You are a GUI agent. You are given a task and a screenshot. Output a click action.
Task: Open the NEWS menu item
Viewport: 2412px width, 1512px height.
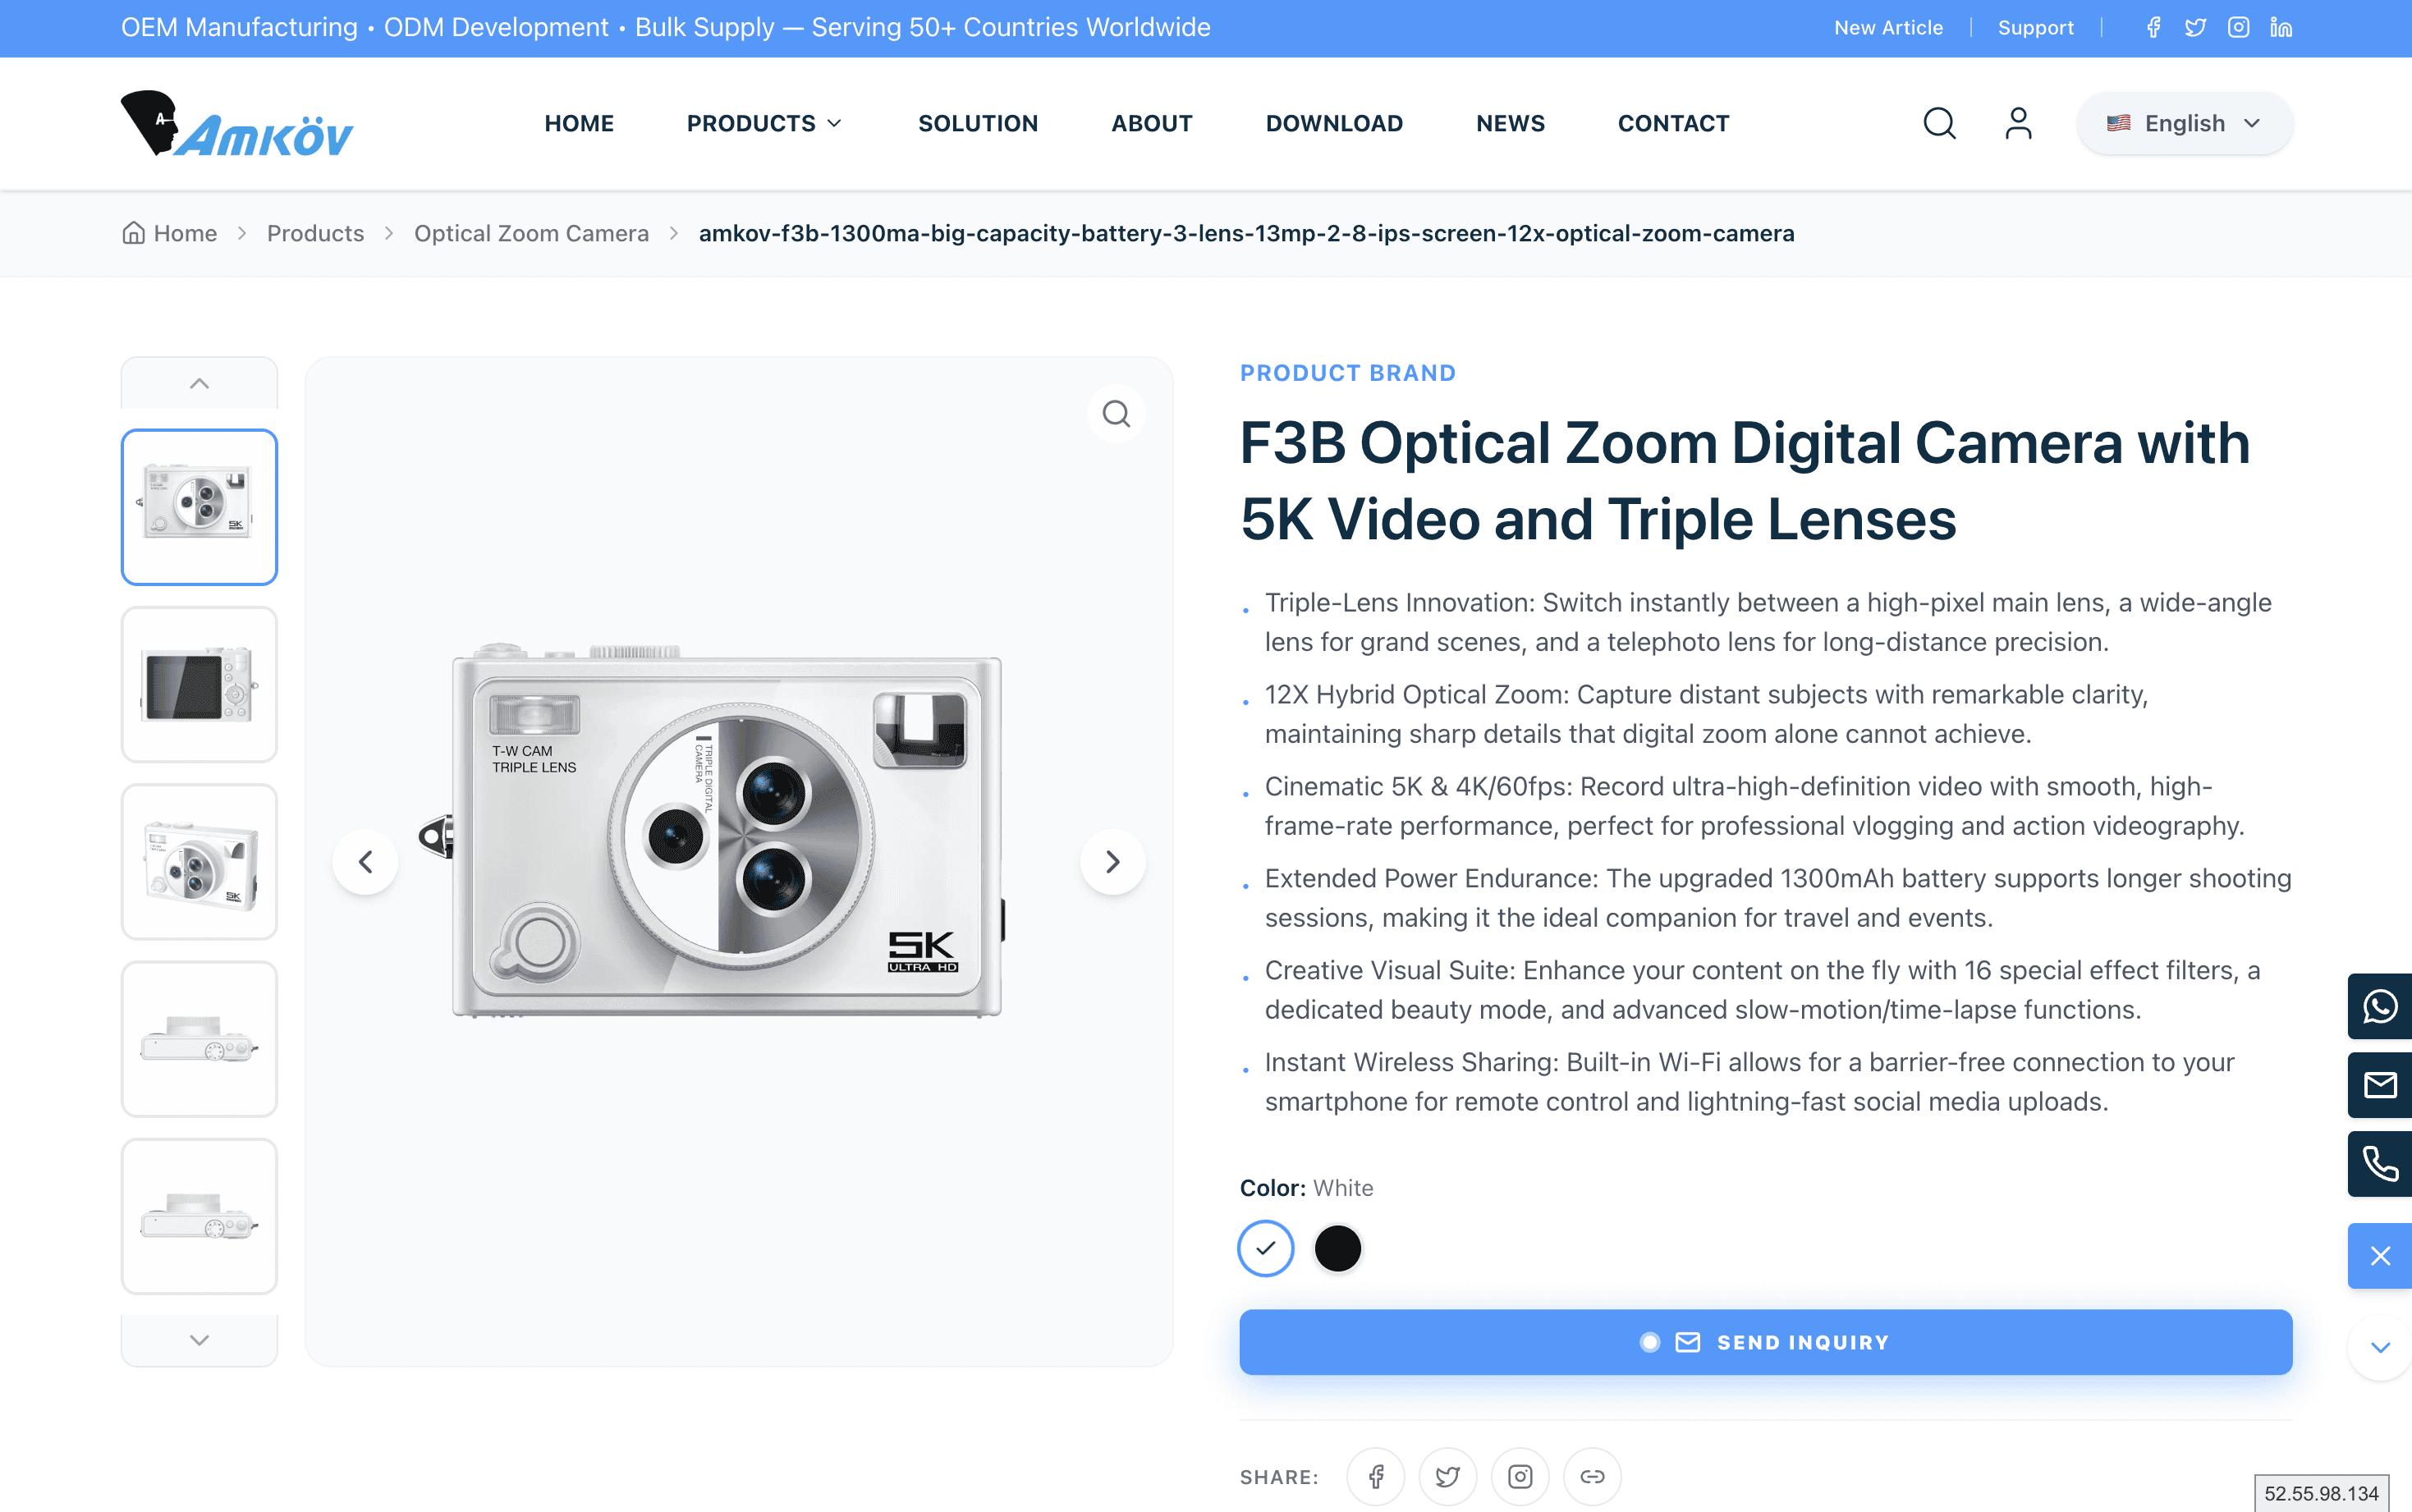click(x=1510, y=123)
